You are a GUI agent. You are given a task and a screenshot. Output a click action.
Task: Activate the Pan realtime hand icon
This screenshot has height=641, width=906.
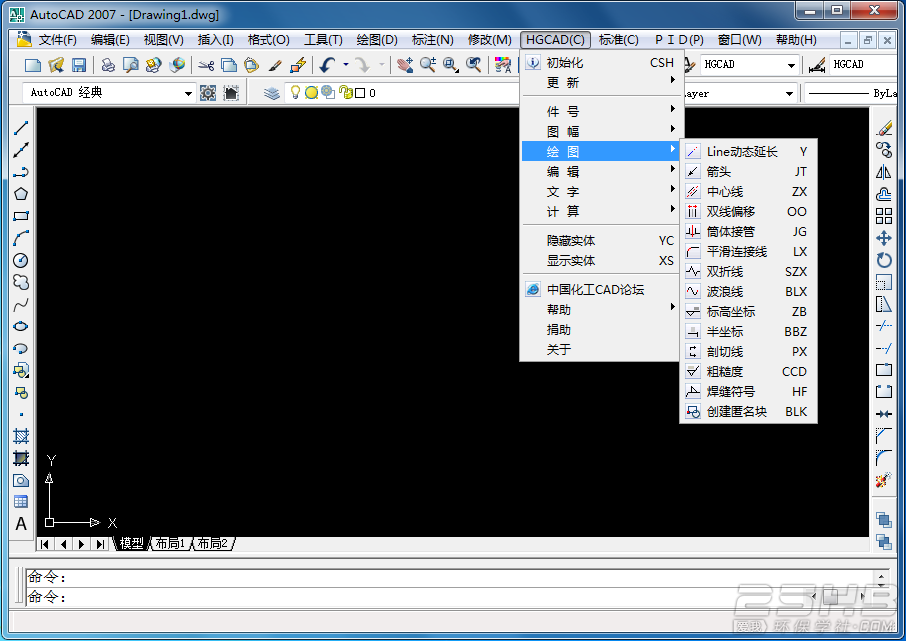point(404,65)
